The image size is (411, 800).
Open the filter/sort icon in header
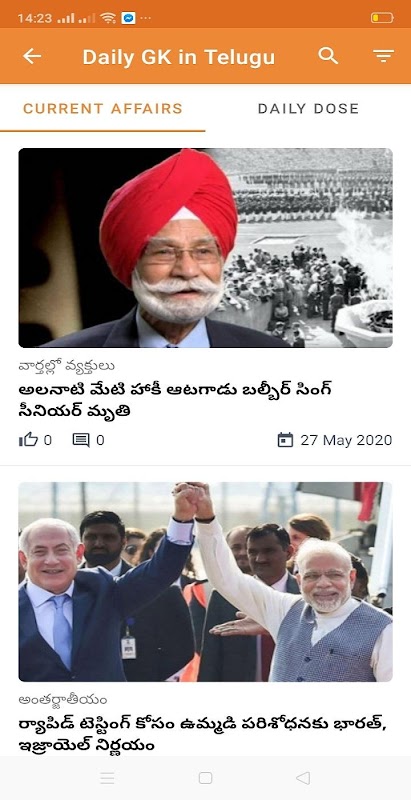[383, 56]
